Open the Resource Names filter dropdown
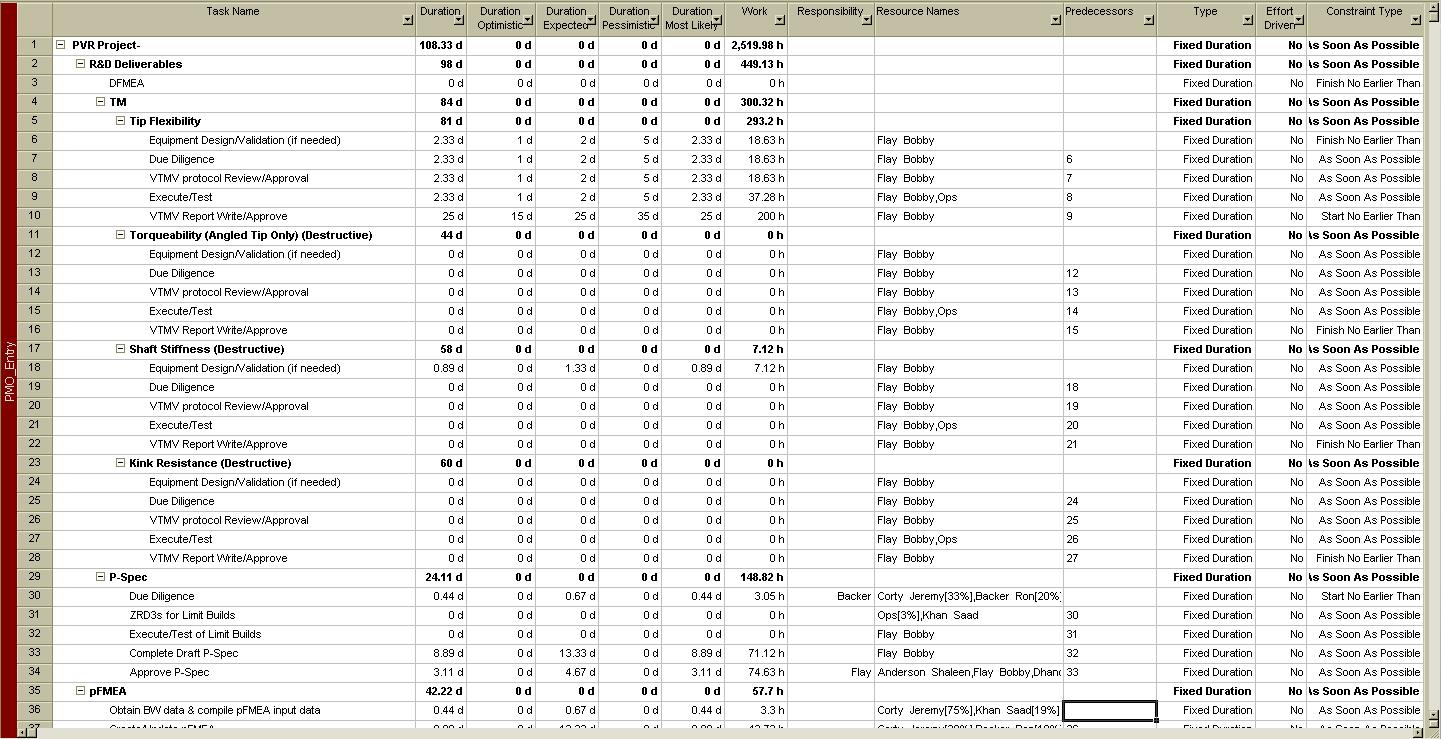1441x739 pixels. (x=1056, y=20)
